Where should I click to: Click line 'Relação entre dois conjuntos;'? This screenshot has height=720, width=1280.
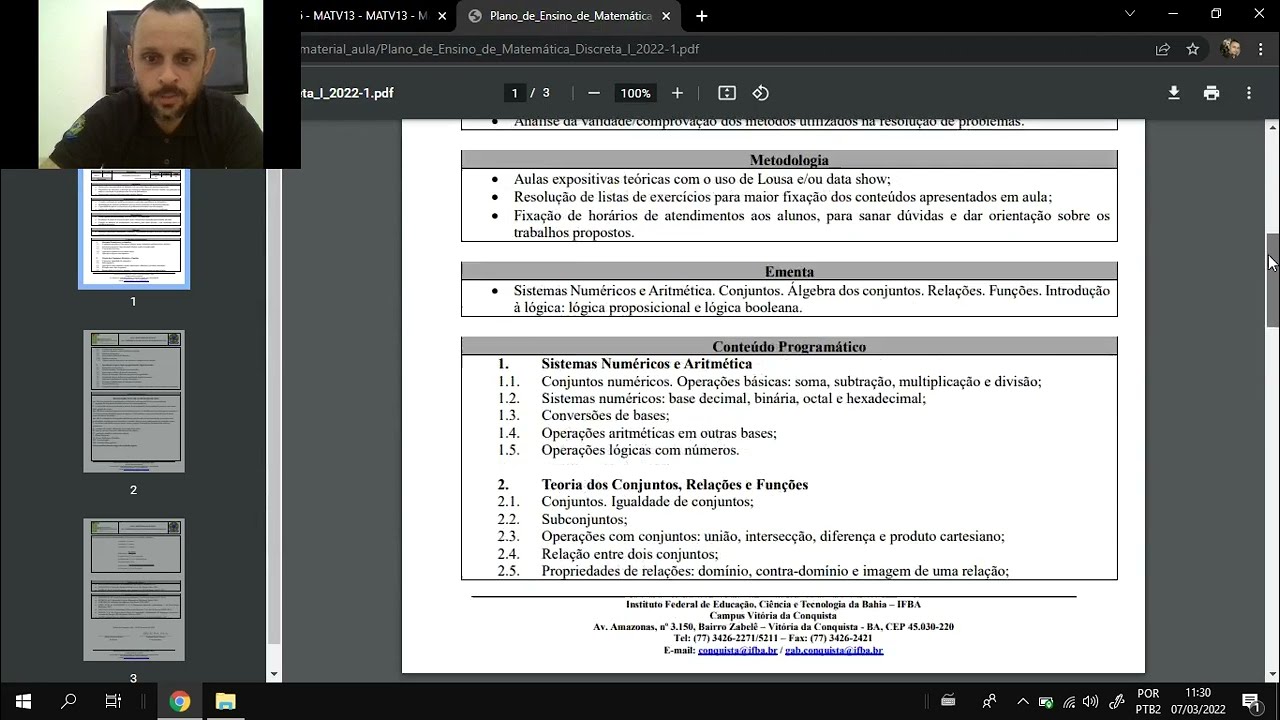click(x=630, y=554)
